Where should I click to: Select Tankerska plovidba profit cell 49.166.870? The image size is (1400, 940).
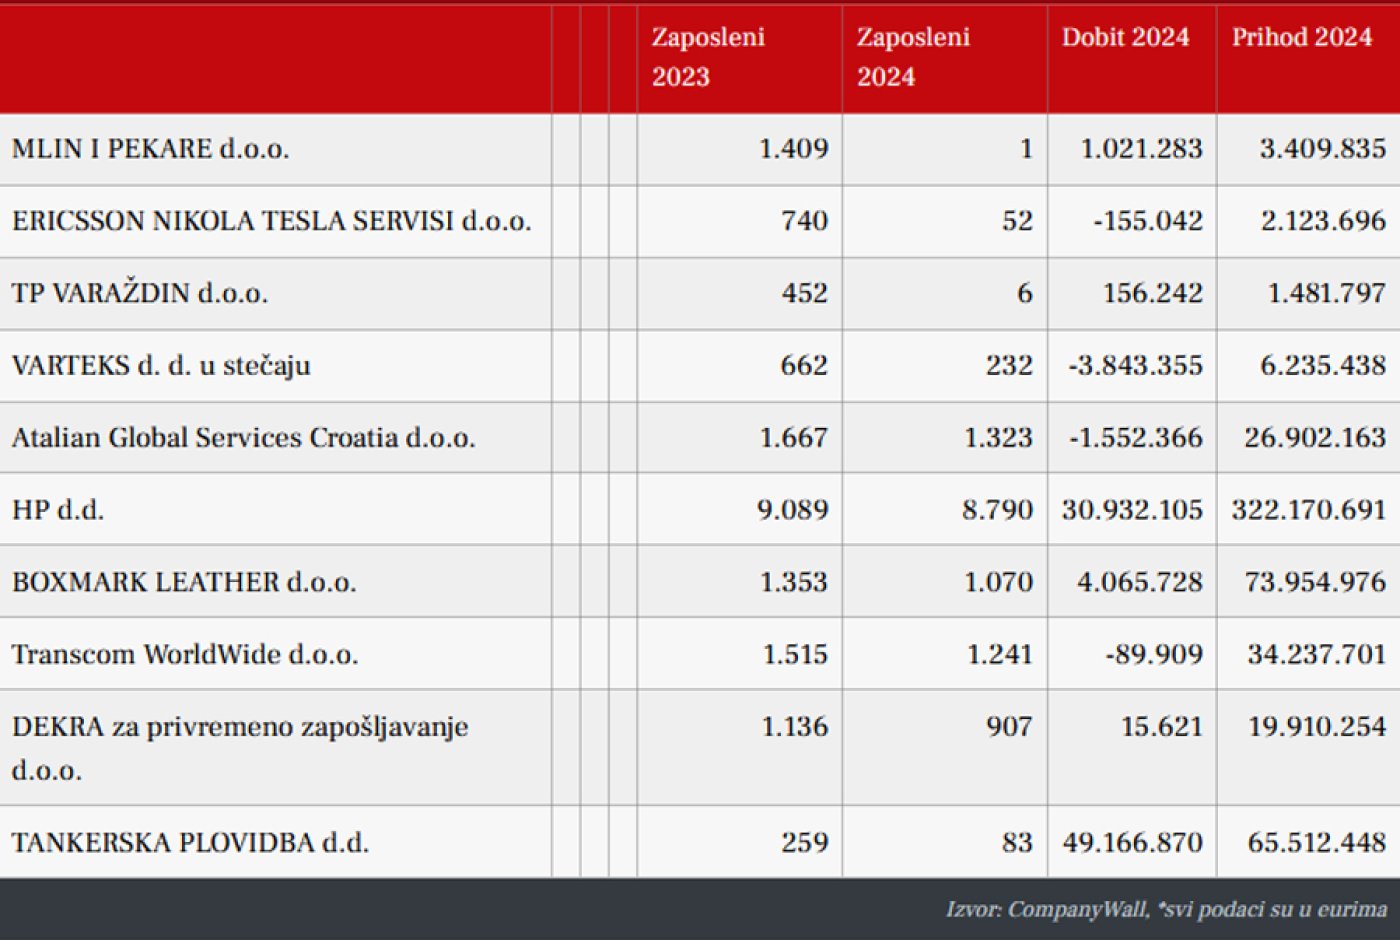point(1132,842)
